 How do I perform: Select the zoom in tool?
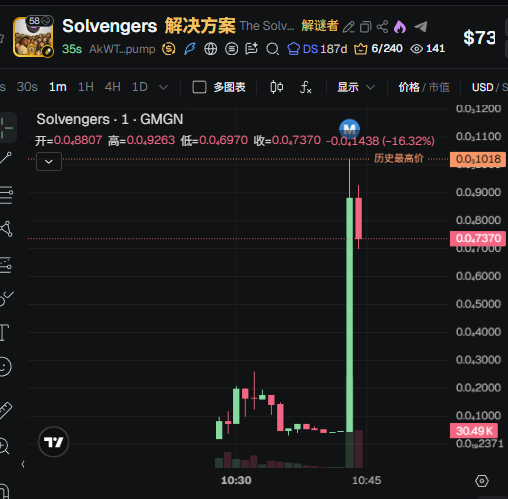coord(5,446)
